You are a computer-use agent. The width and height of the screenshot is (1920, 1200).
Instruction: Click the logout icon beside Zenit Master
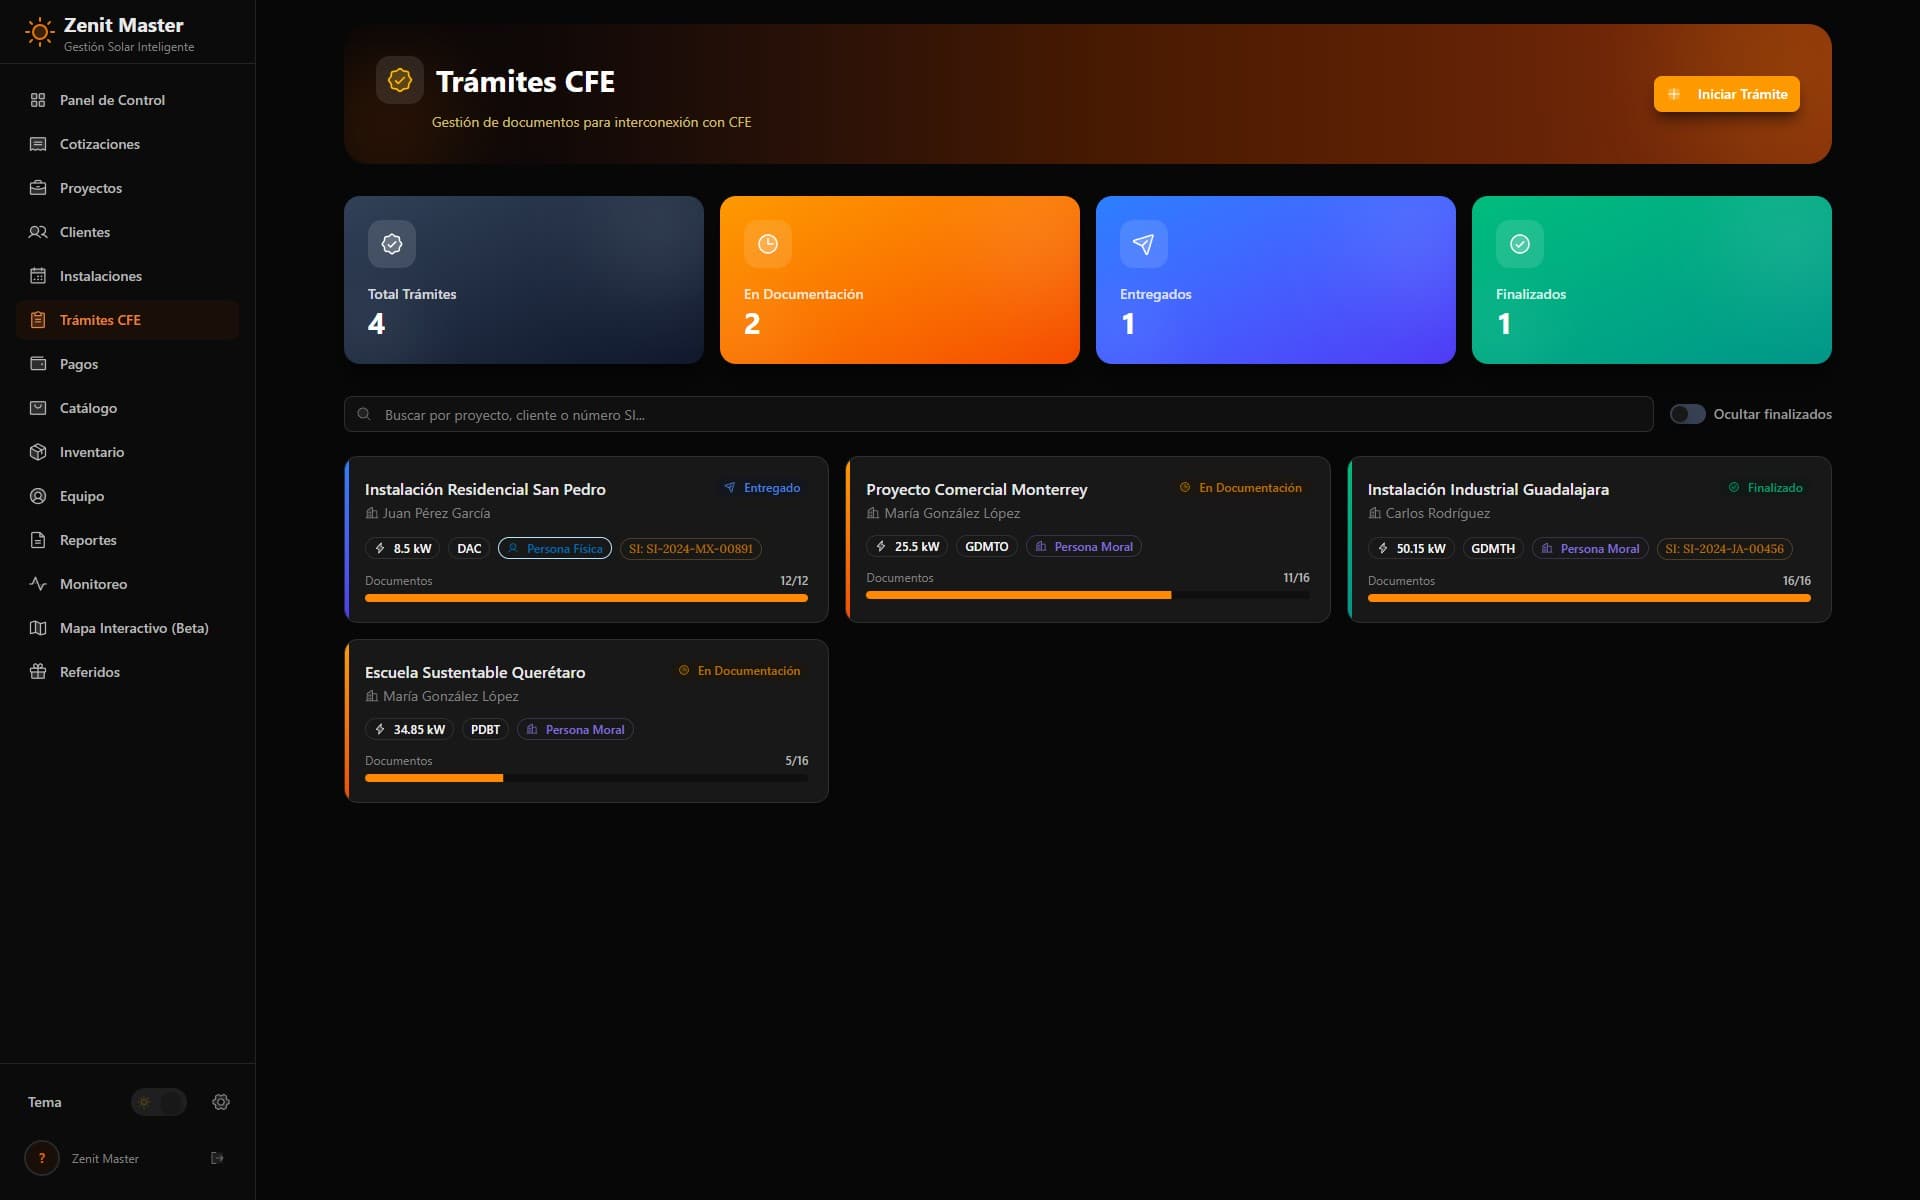pyautogui.click(x=217, y=1158)
